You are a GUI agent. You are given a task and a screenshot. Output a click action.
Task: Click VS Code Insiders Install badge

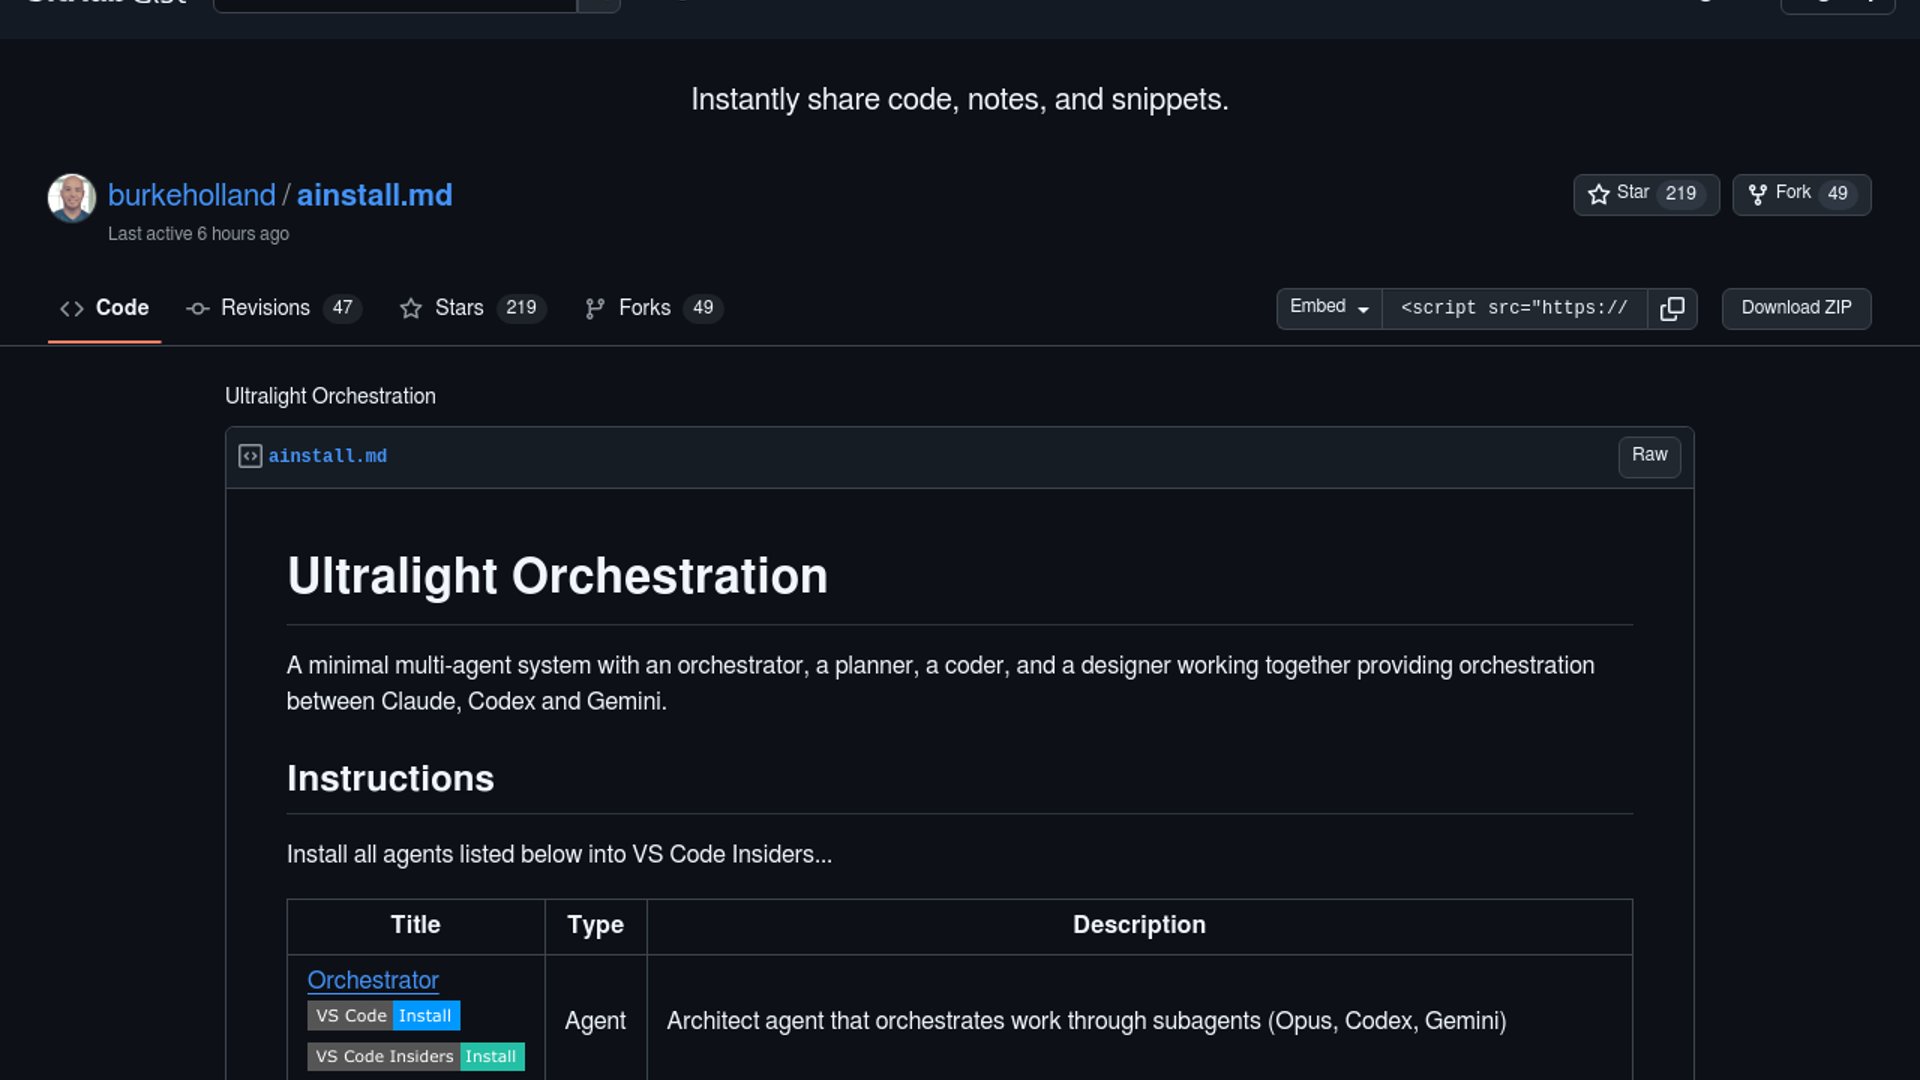pyautogui.click(x=415, y=1056)
